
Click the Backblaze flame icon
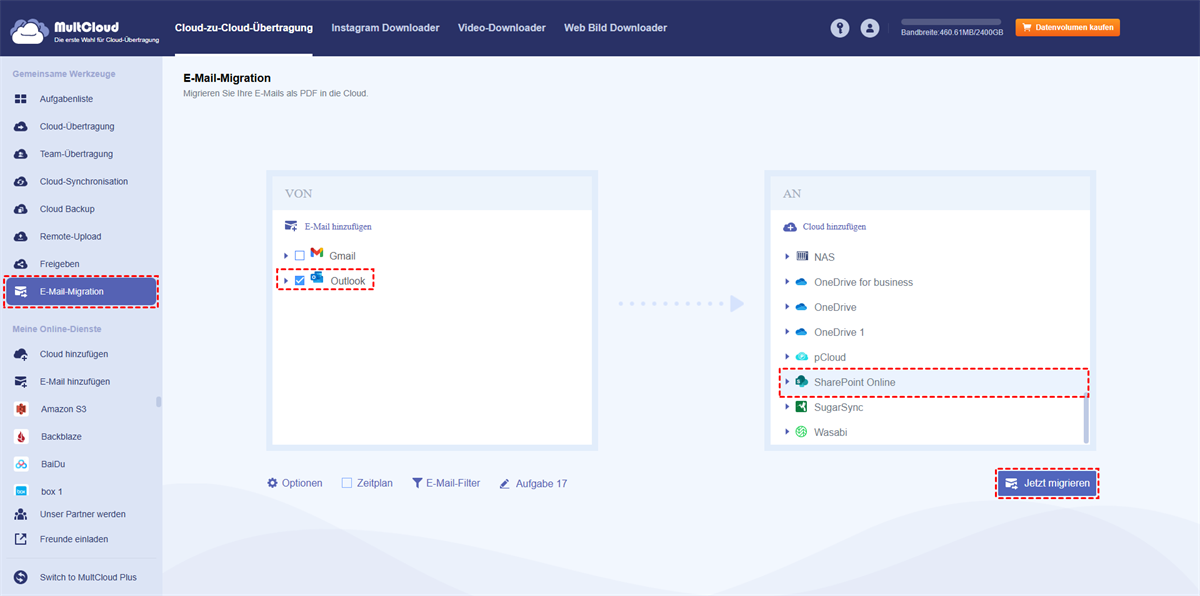click(x=21, y=437)
